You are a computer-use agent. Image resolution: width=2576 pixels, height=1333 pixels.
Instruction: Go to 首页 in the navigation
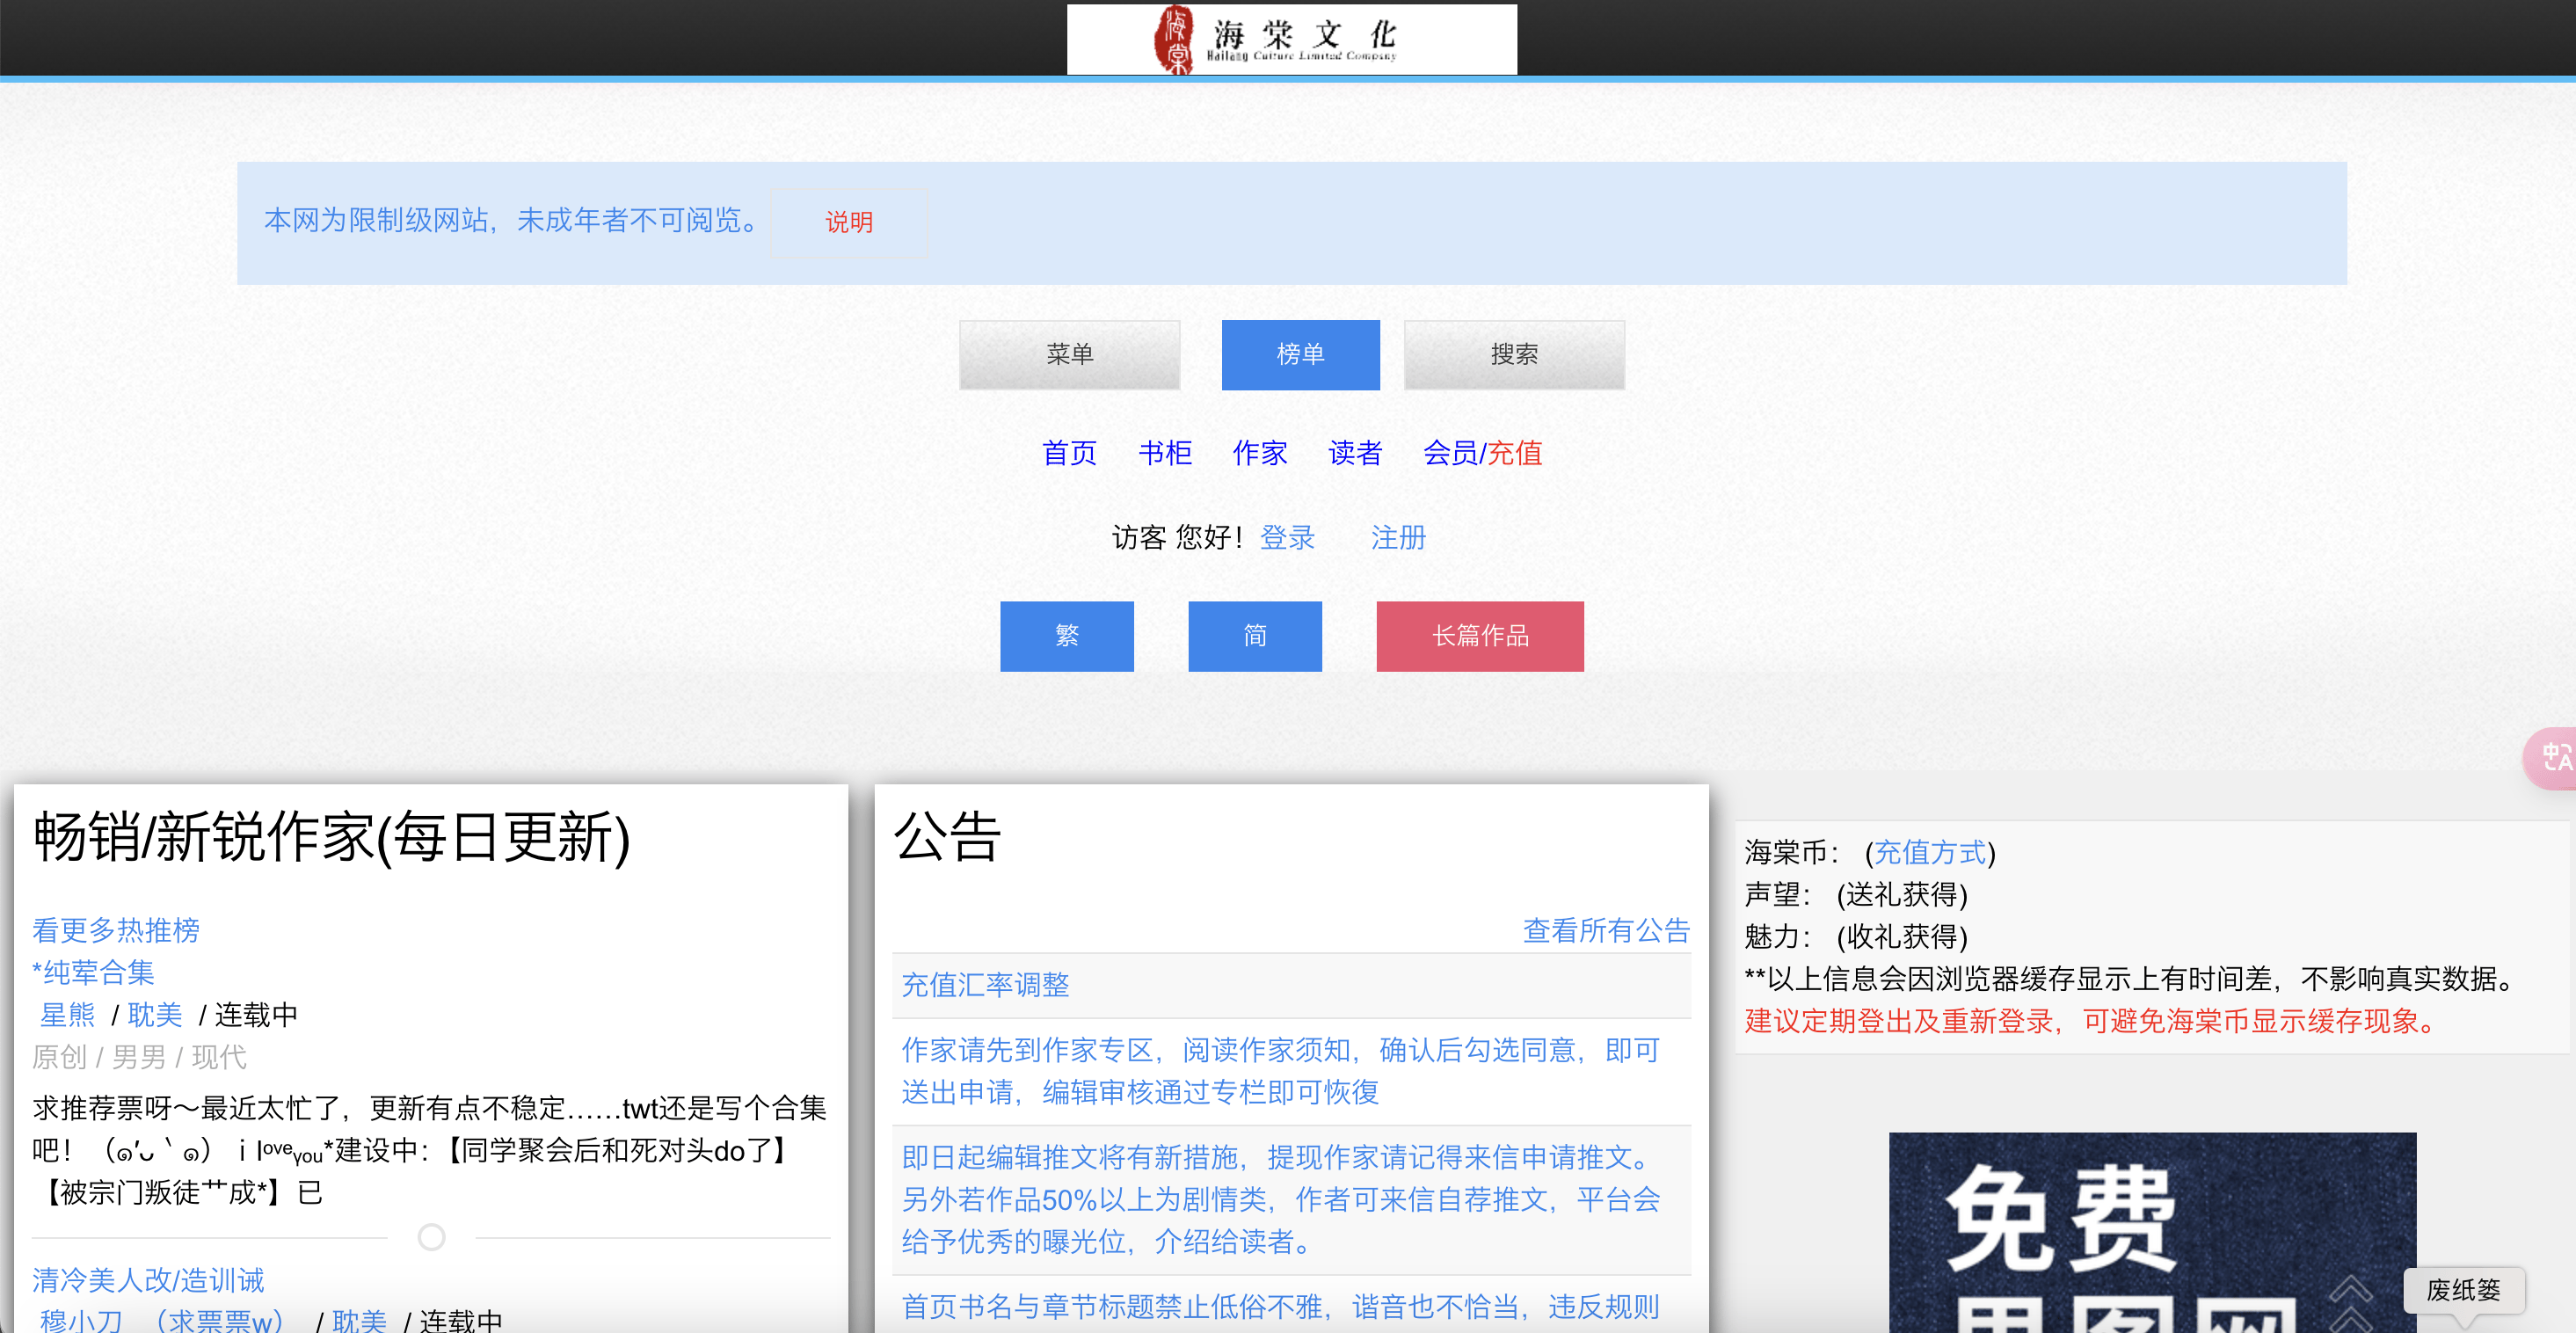1069,453
